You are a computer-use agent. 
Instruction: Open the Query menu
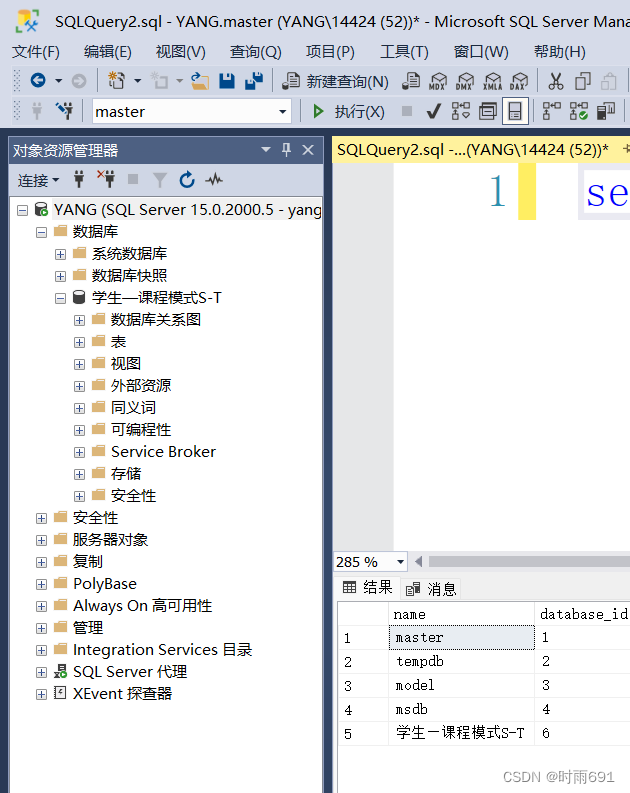click(x=255, y=52)
